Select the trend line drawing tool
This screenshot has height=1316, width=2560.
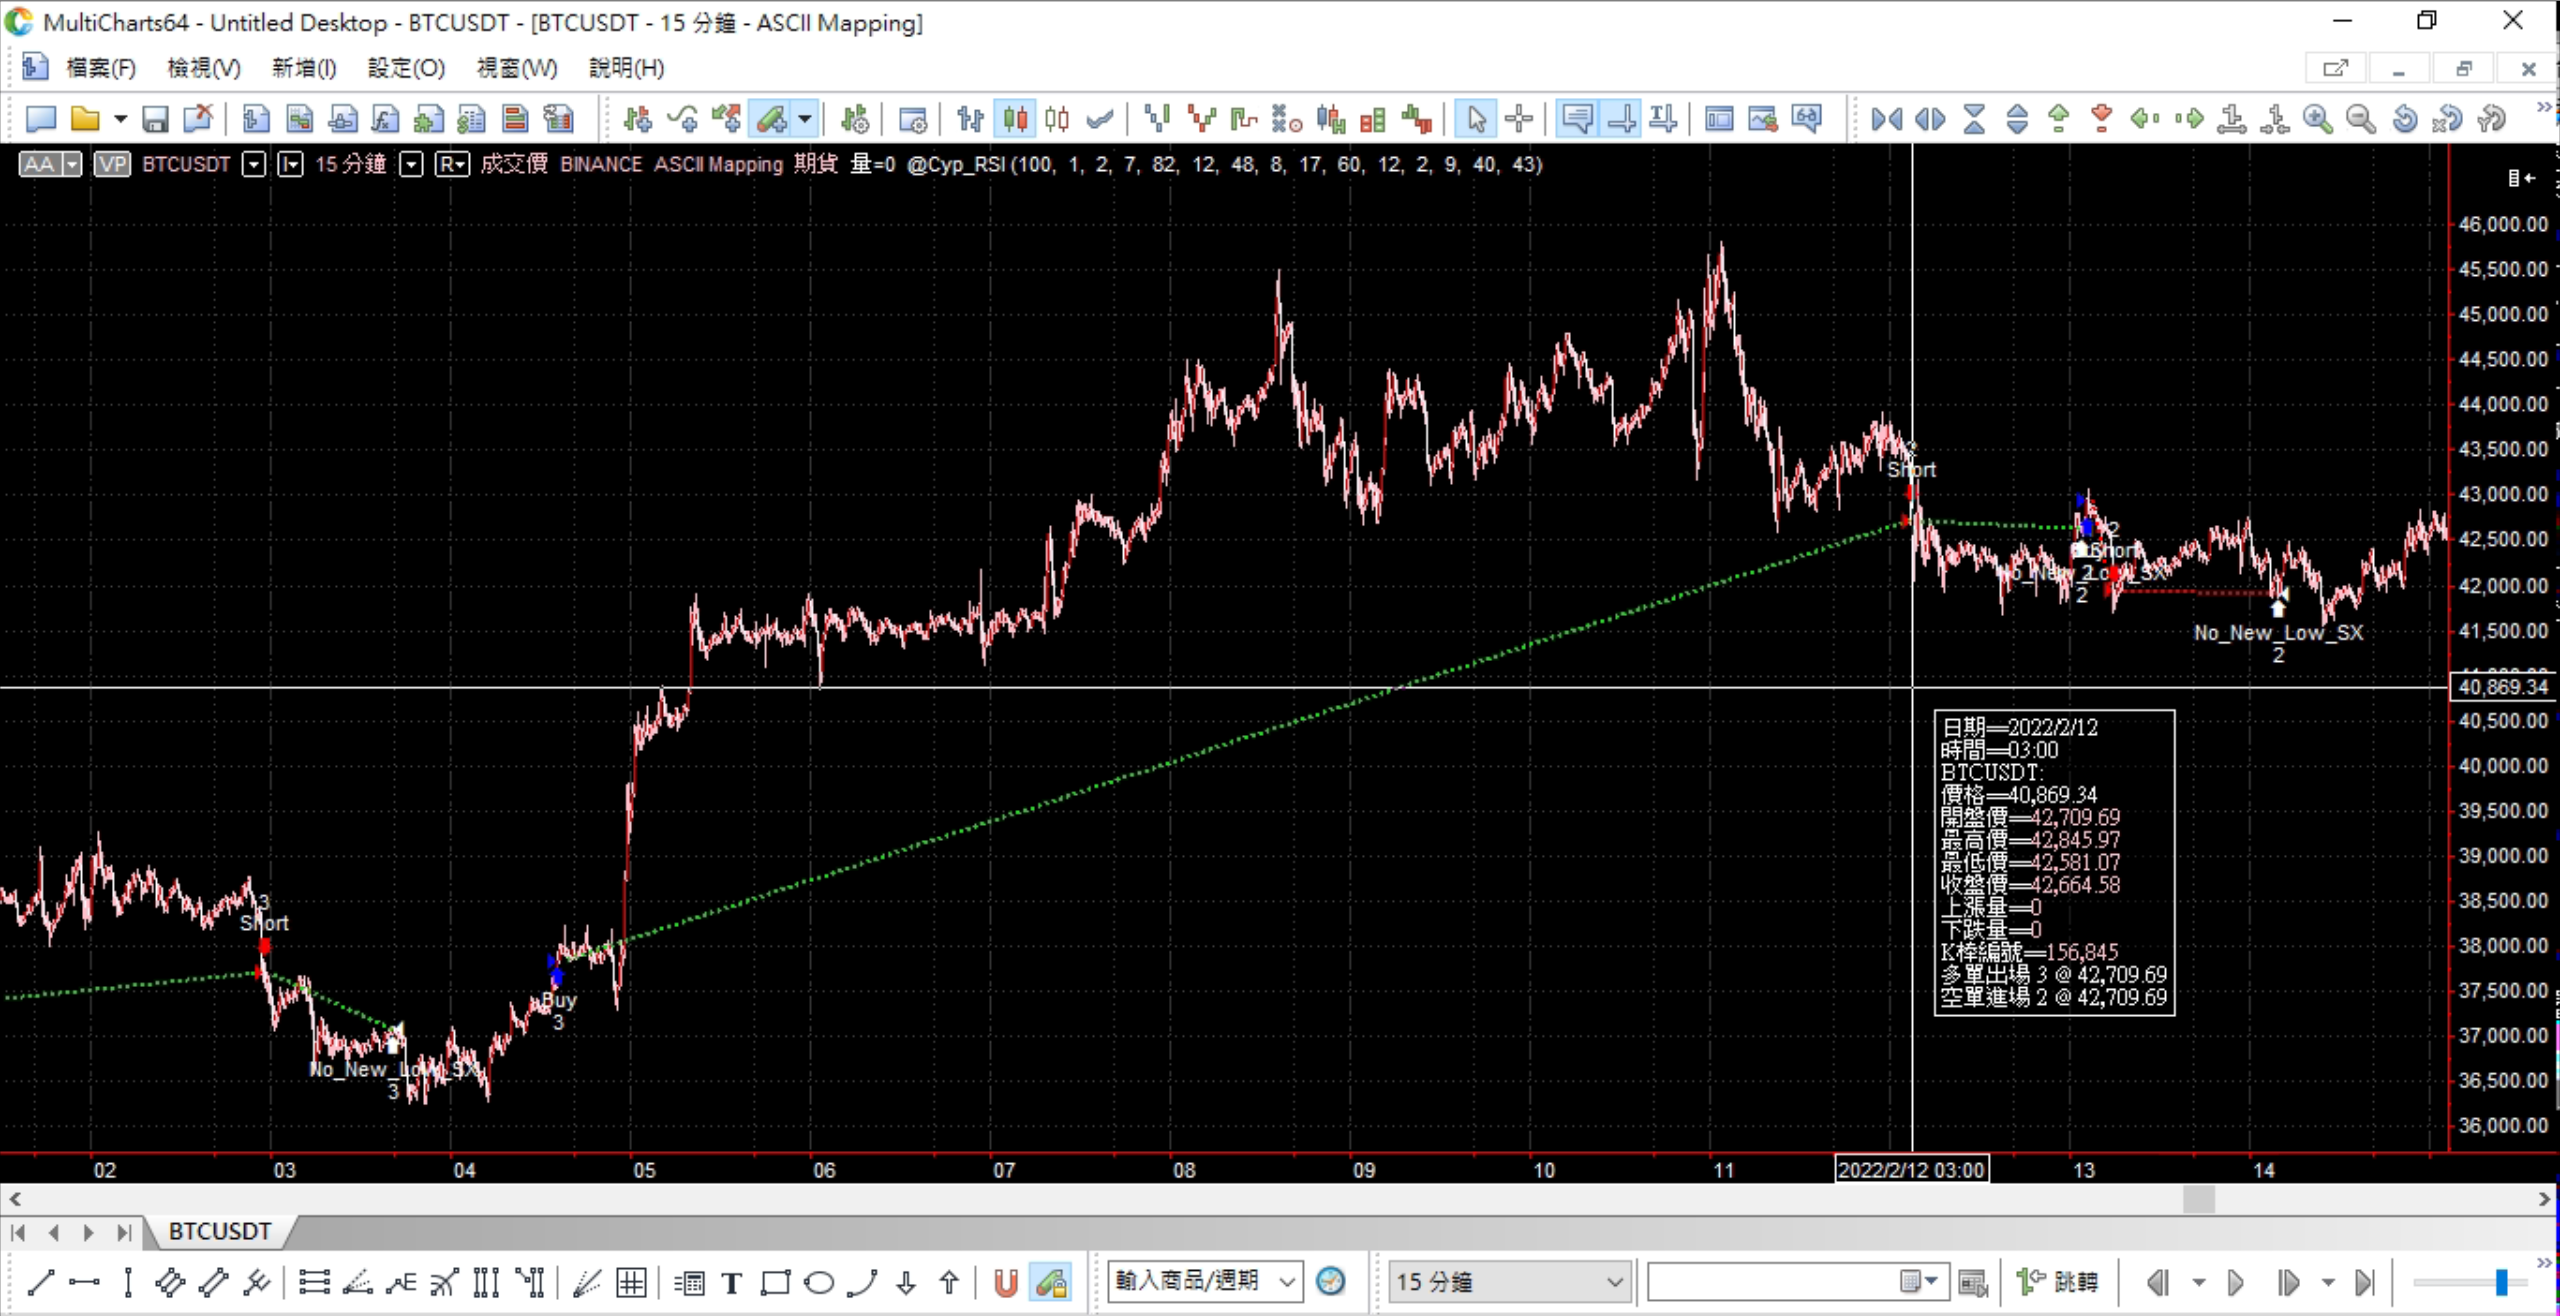(x=41, y=1283)
